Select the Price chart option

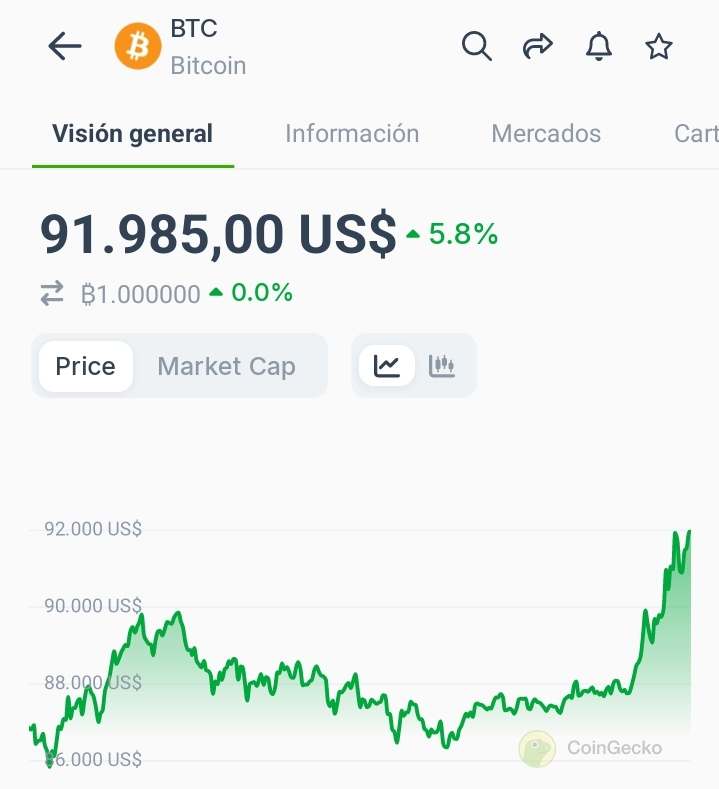[x=86, y=366]
